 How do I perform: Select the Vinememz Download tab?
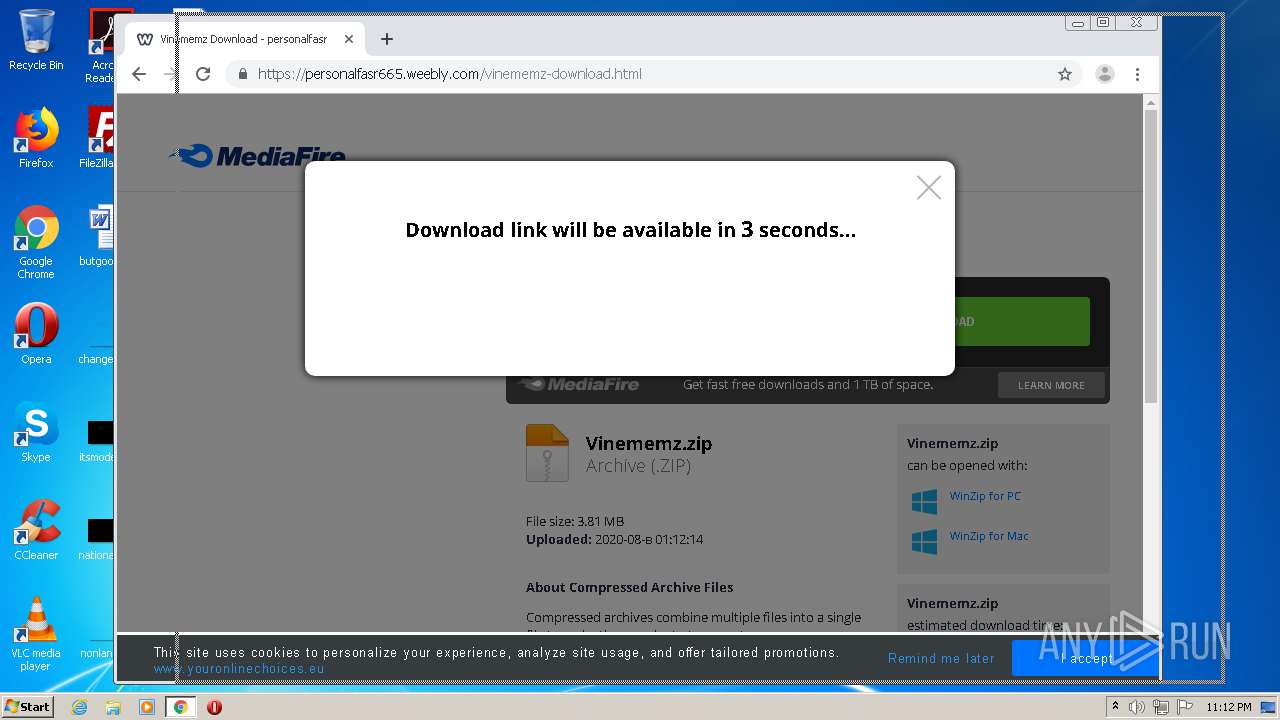click(x=244, y=39)
